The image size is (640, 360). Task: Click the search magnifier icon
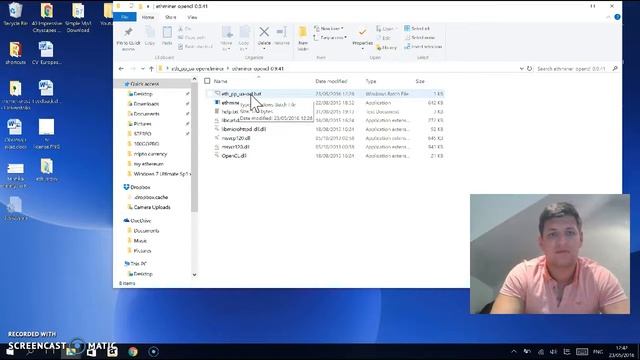click(x=615, y=69)
